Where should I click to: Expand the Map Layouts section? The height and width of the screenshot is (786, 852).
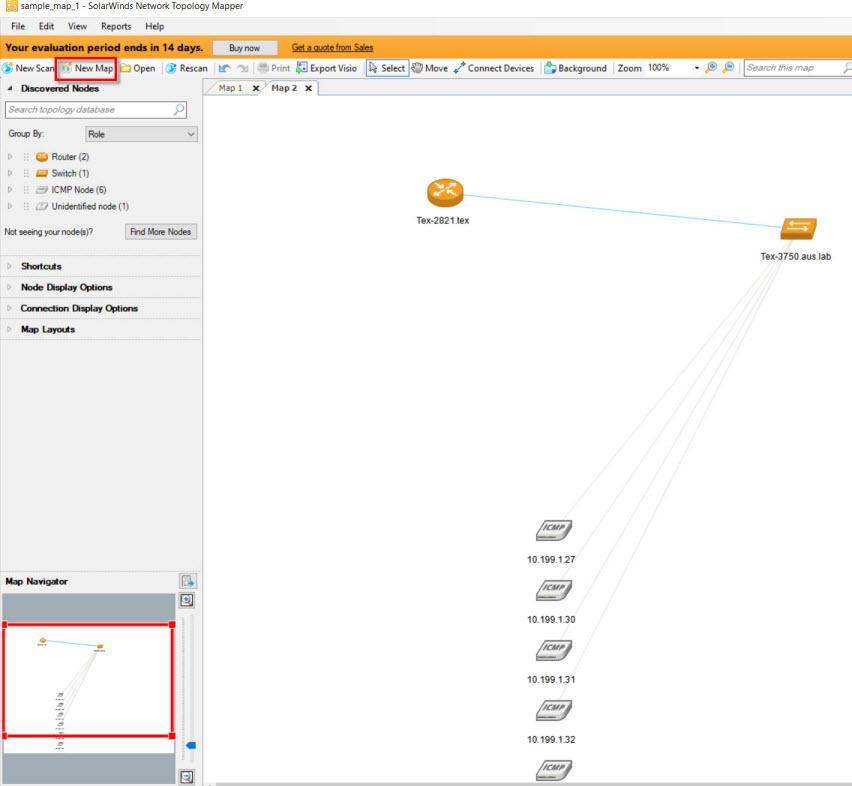click(47, 329)
